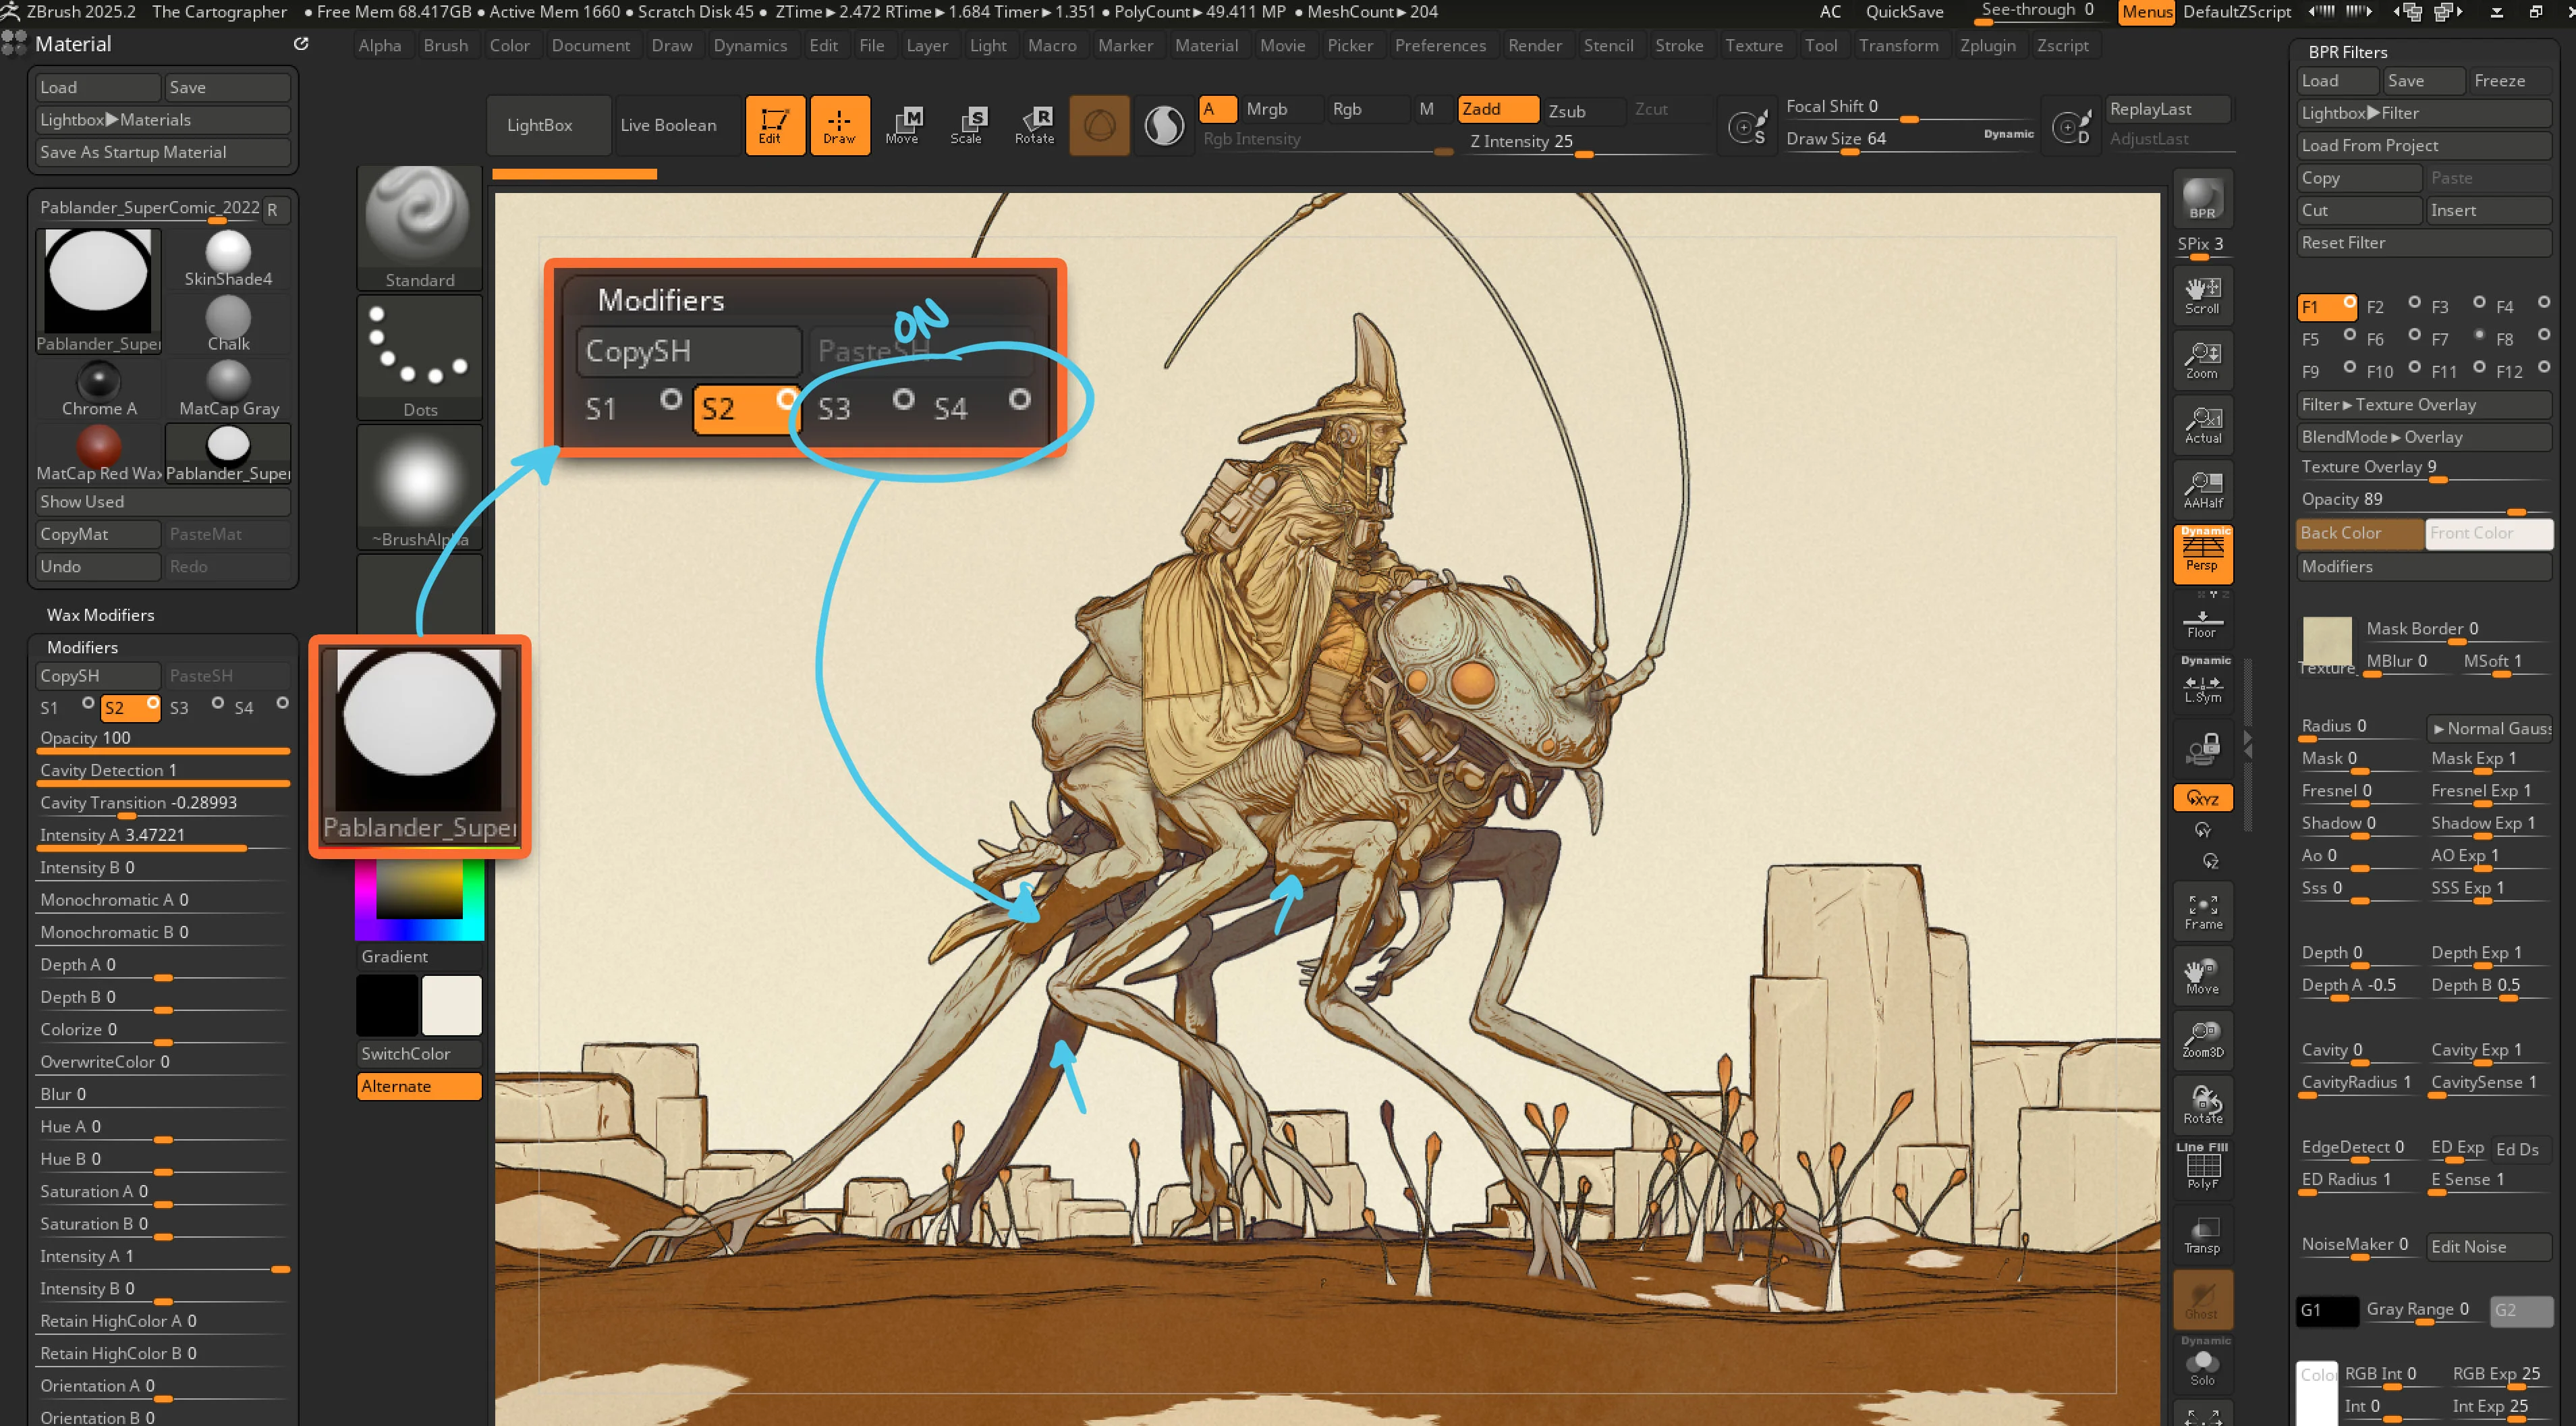Click the CopyMat button
The height and width of the screenshot is (1426, 2576).
pyautogui.click(x=98, y=534)
